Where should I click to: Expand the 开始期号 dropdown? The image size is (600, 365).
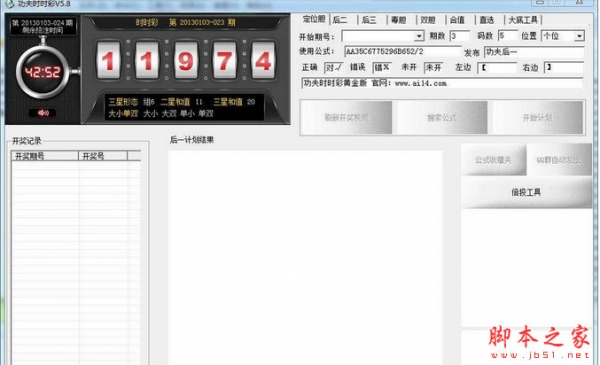(x=419, y=36)
